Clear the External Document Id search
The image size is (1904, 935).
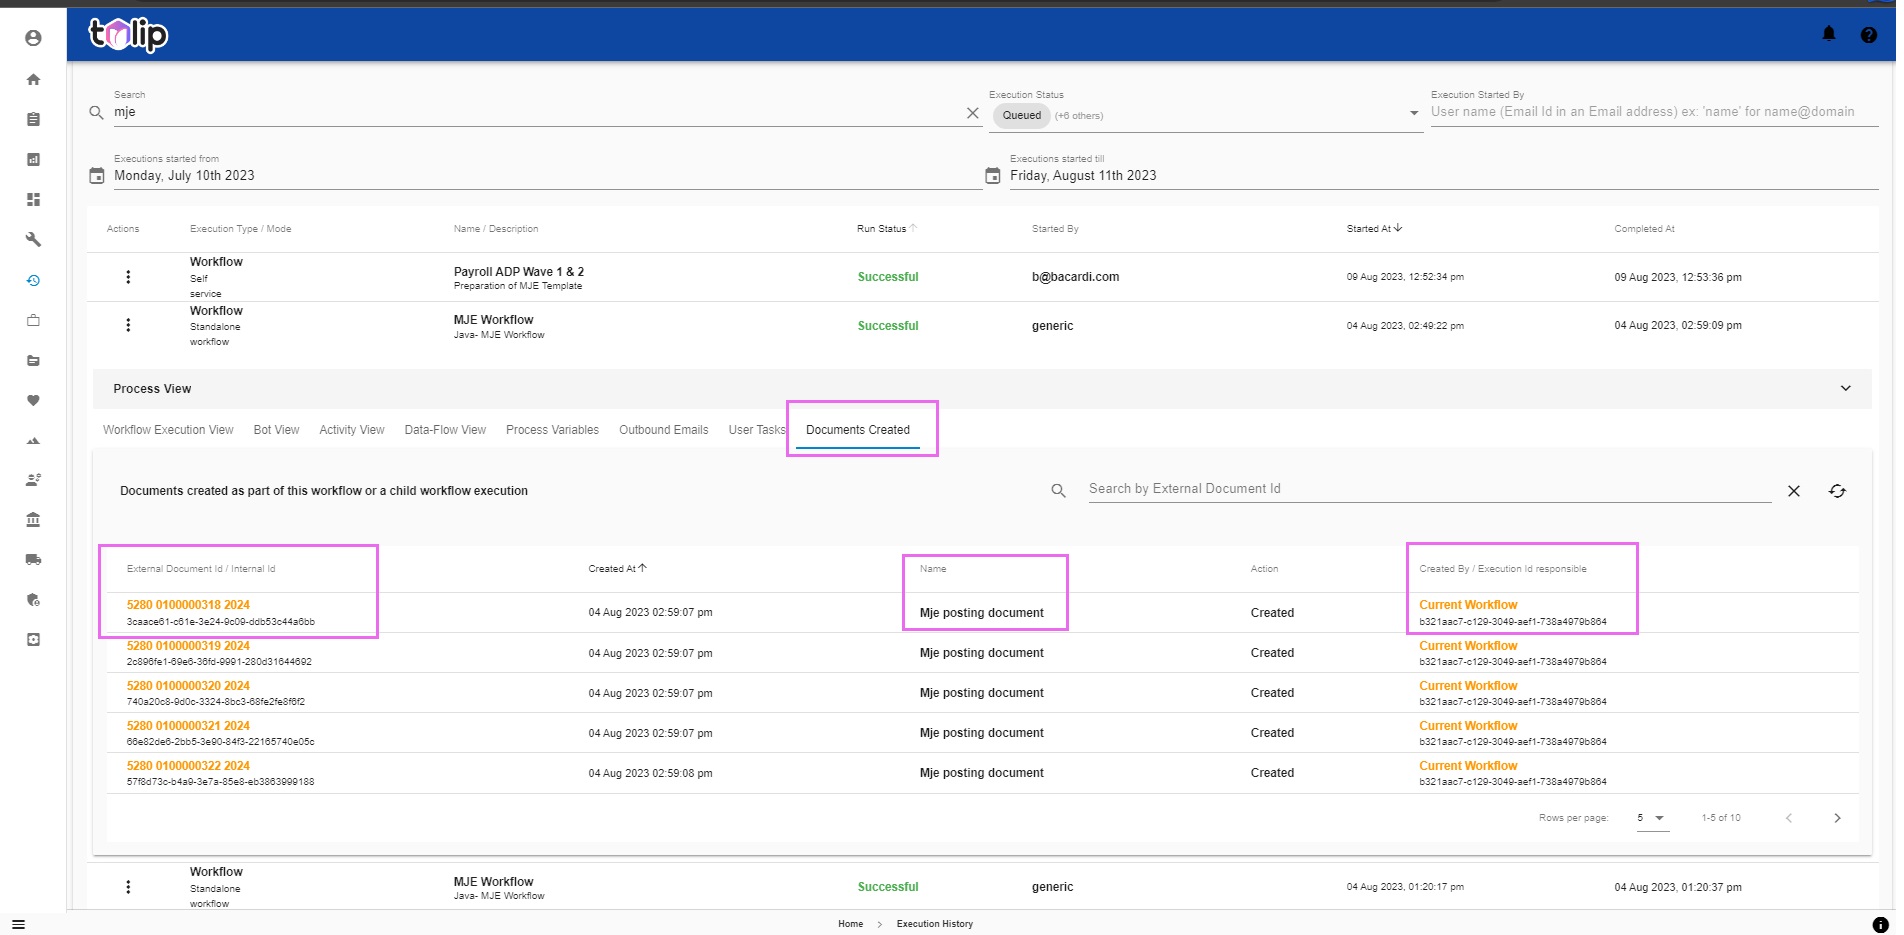[1794, 491]
